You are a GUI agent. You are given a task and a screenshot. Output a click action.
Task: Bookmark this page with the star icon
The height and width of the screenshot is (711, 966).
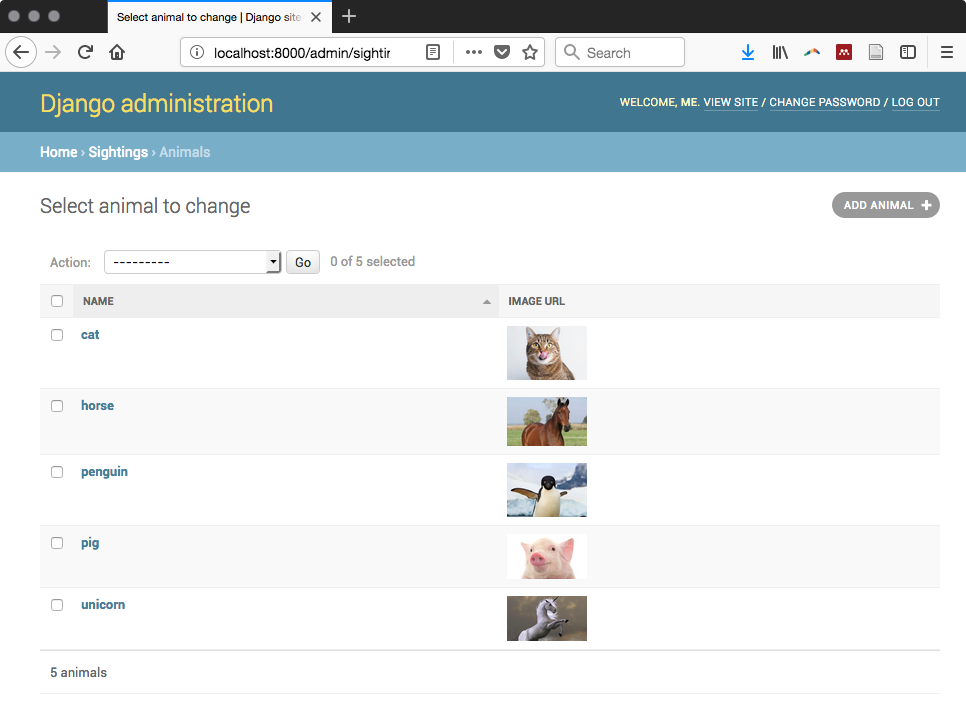(530, 52)
